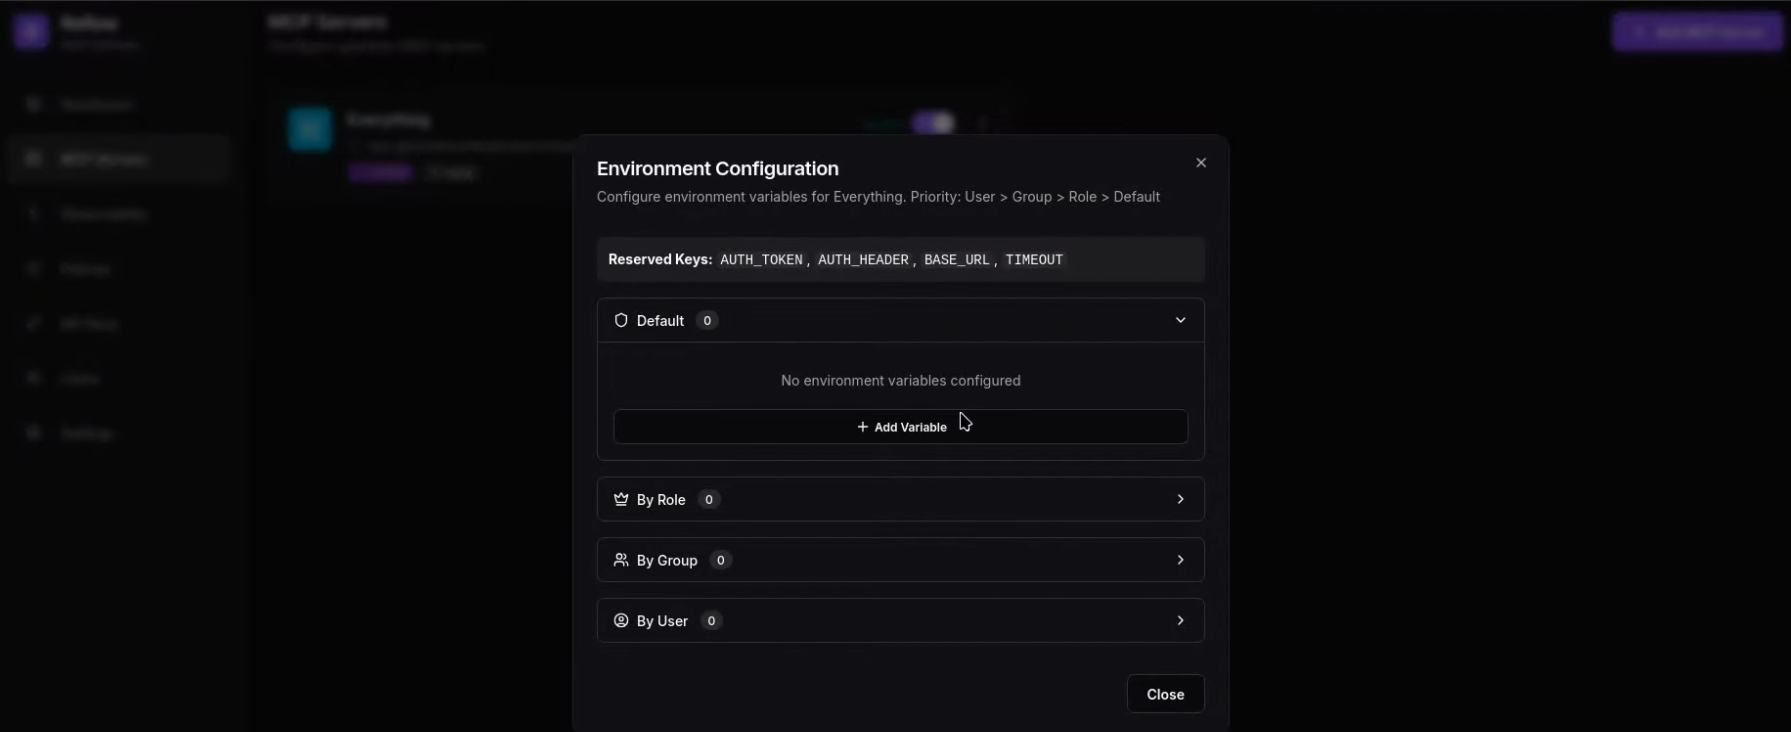Click the people icon beside By Group

[x=621, y=560]
